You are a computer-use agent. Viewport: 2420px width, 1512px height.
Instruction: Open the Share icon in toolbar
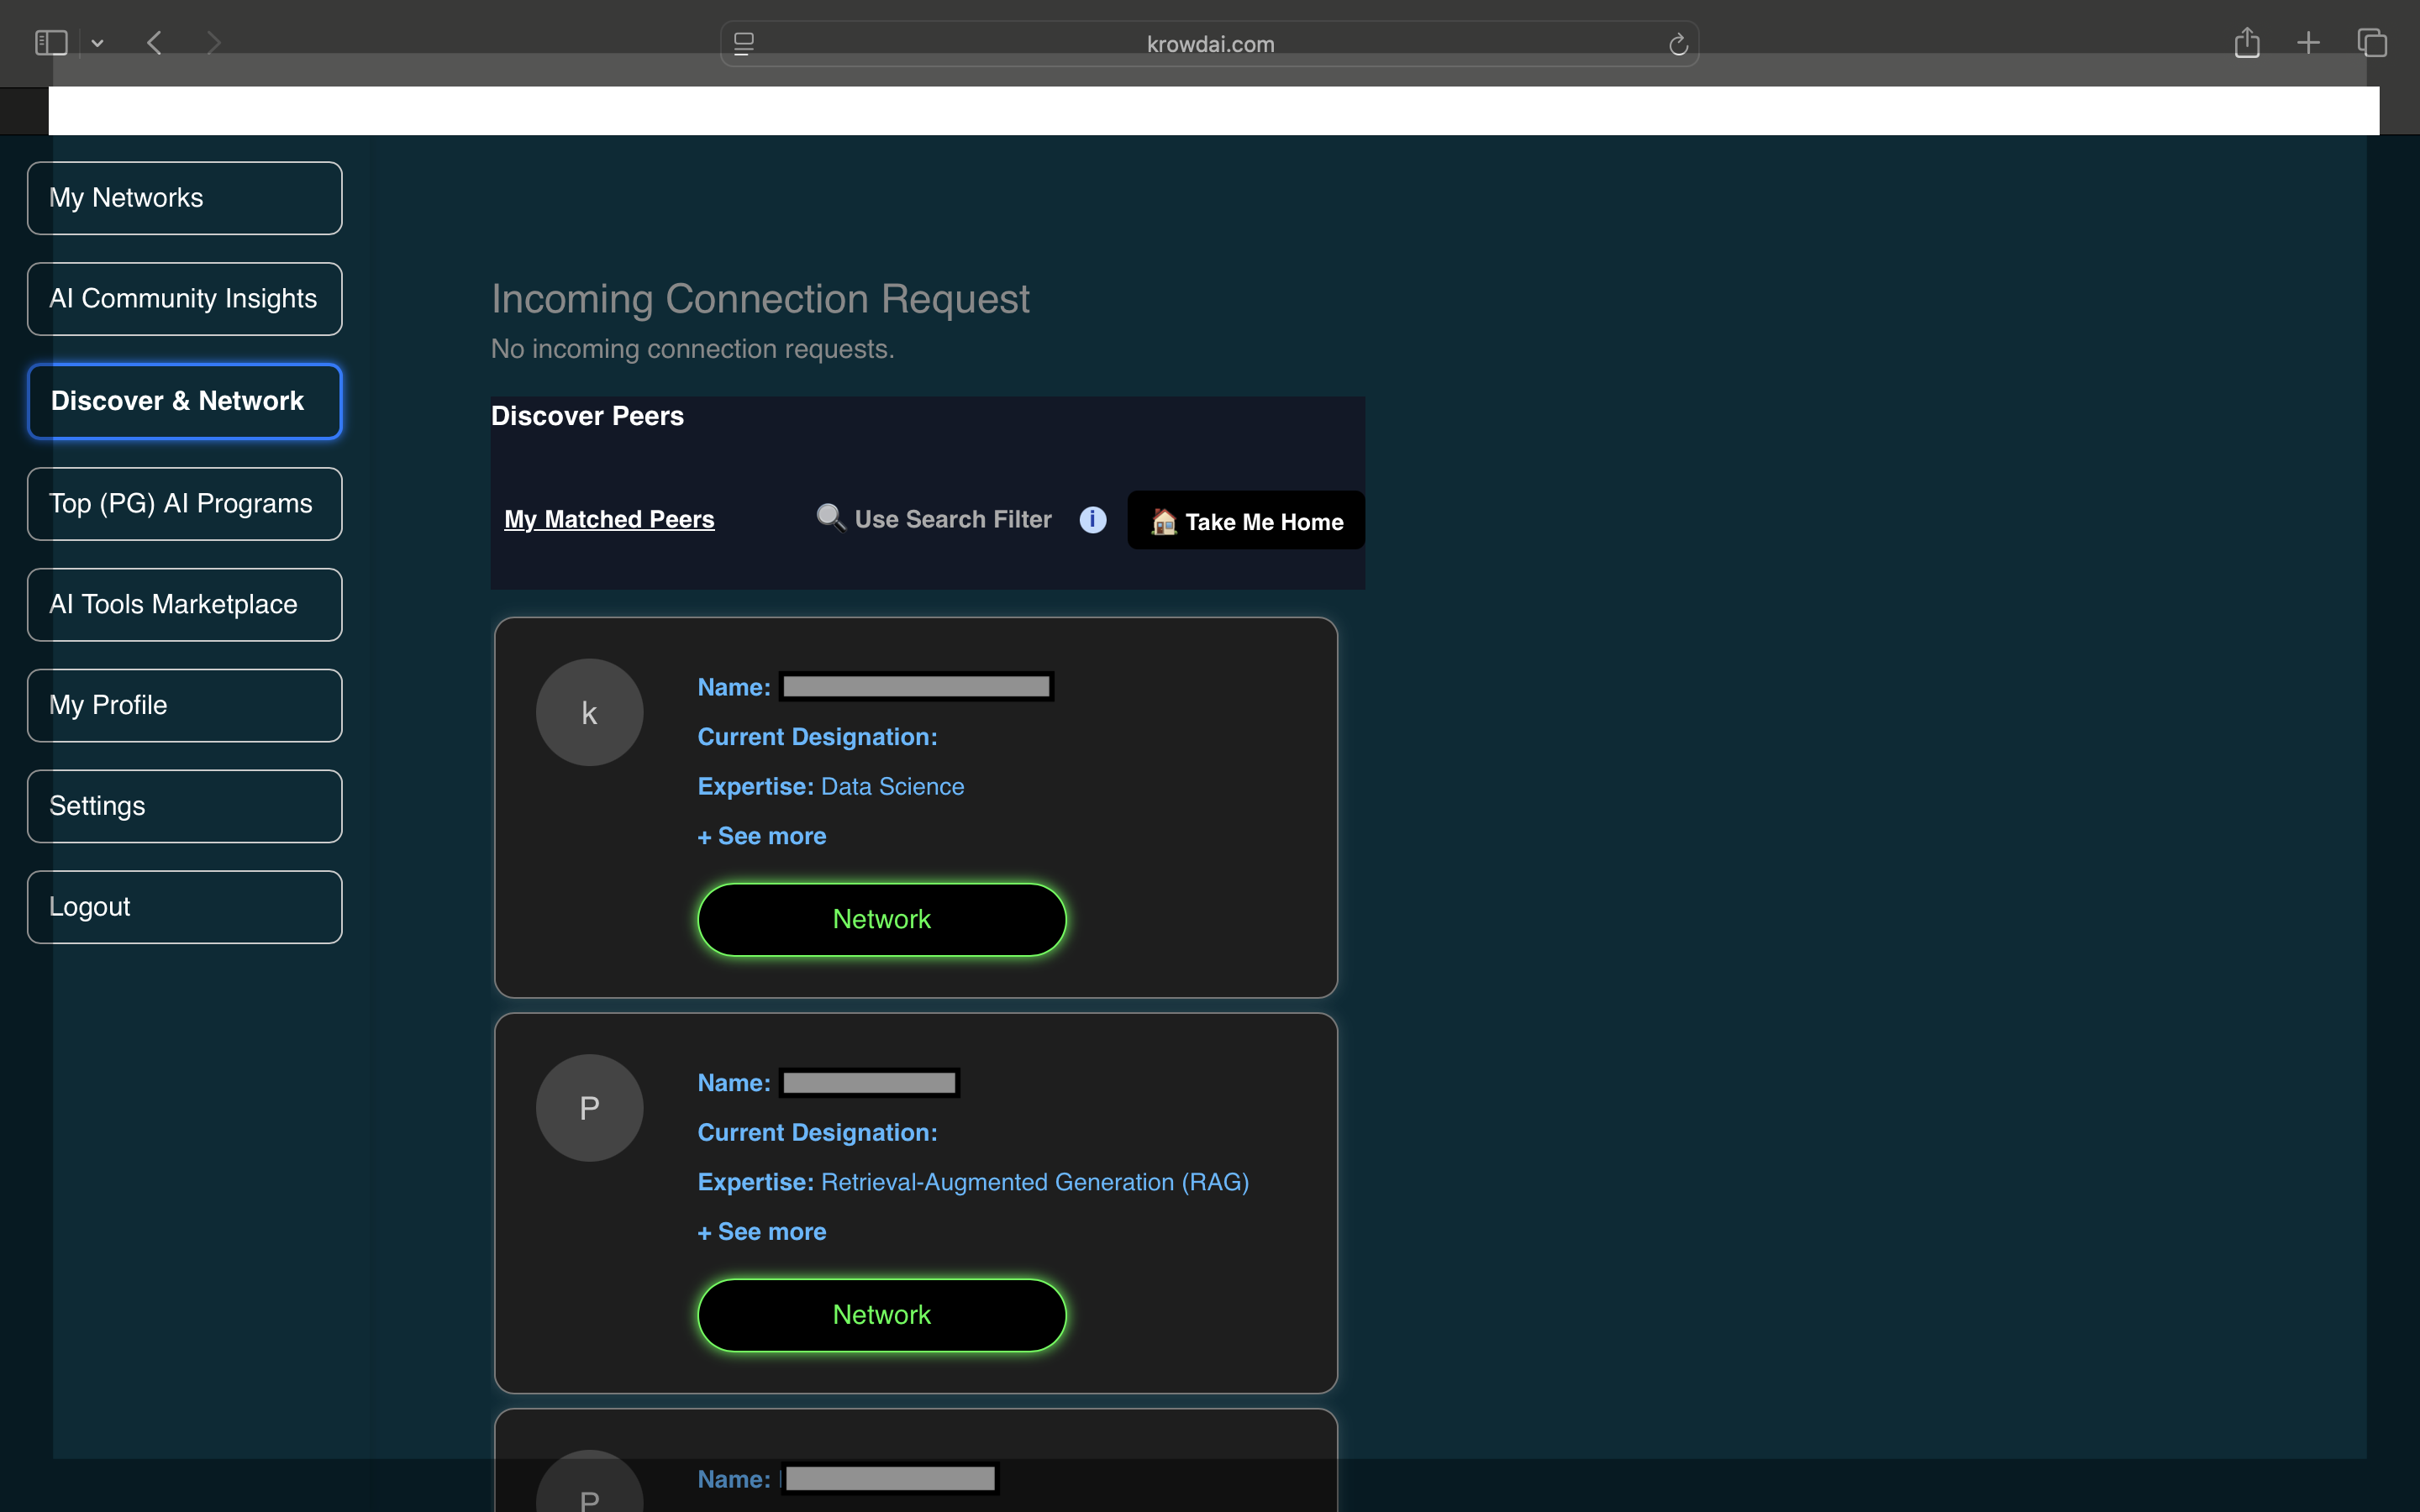tap(2247, 43)
